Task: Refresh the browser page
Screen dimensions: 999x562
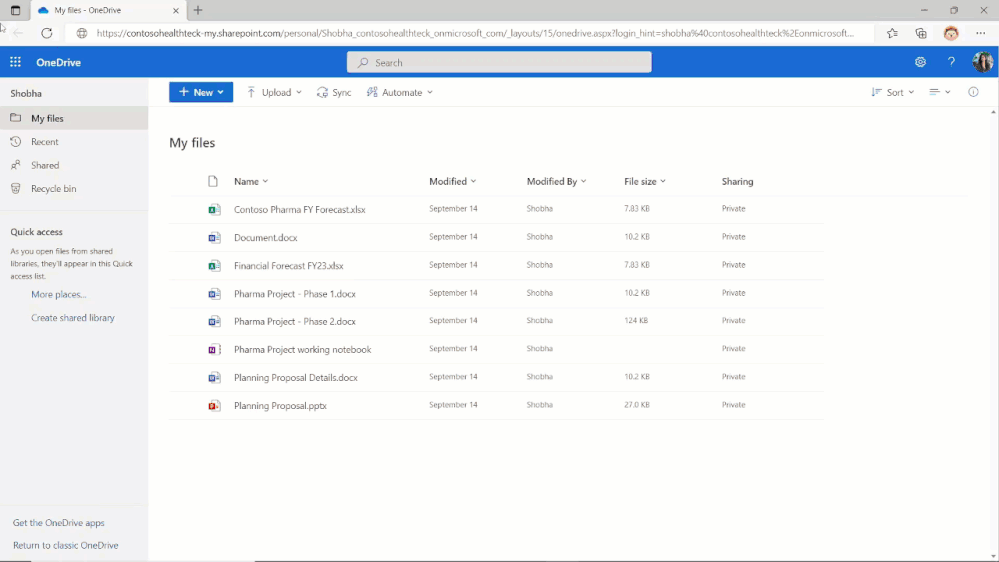Action: pos(46,33)
